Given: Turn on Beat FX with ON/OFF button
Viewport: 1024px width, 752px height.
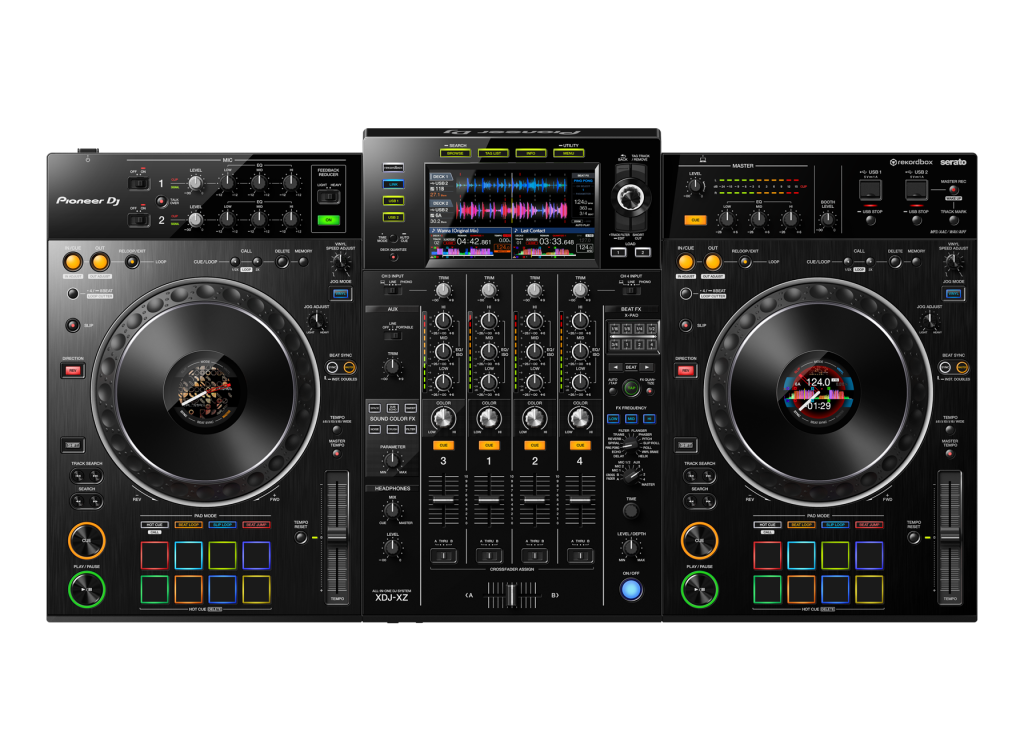Looking at the screenshot, I should (x=631, y=589).
